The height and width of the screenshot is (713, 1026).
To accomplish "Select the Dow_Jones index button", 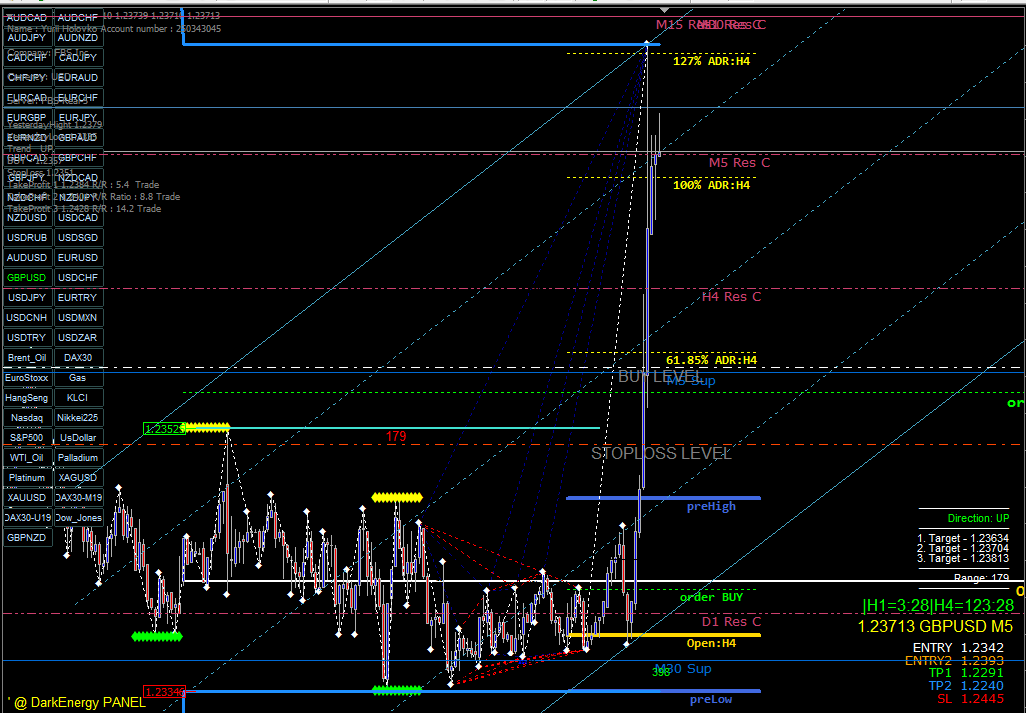I will 79,517.
